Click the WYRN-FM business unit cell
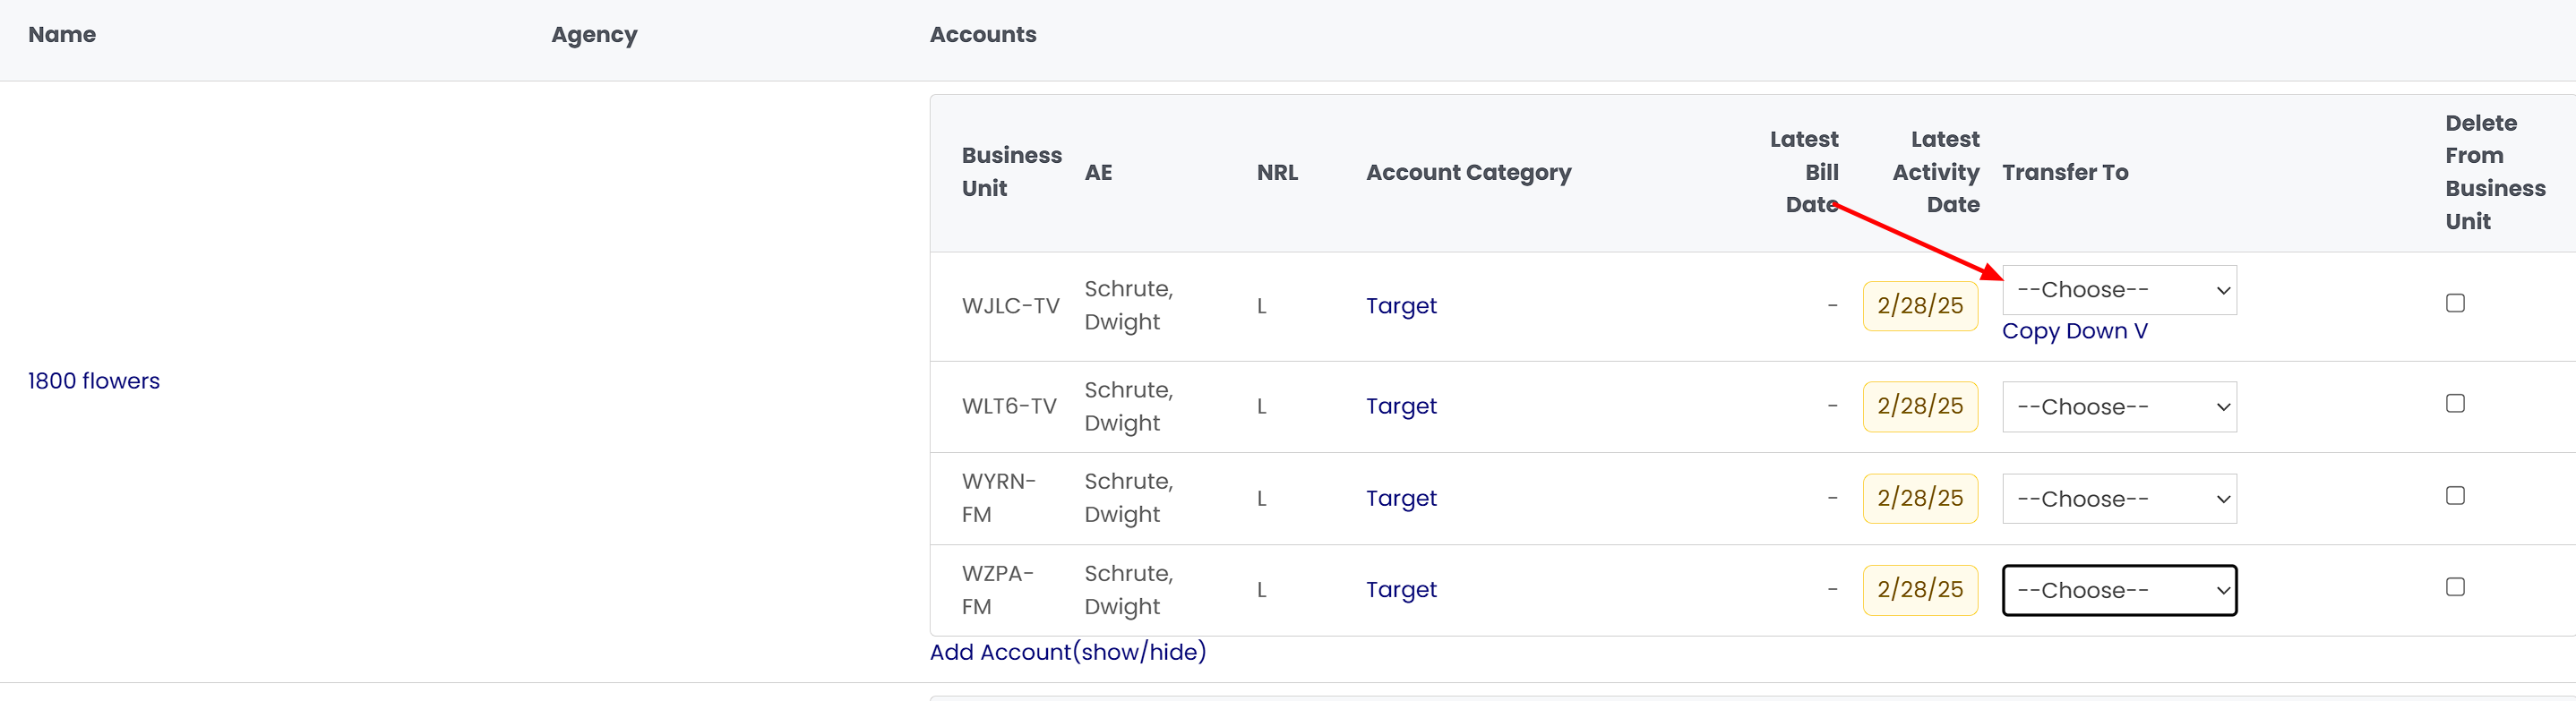Image resolution: width=2576 pixels, height=701 pixels. pyautogui.click(x=999, y=498)
